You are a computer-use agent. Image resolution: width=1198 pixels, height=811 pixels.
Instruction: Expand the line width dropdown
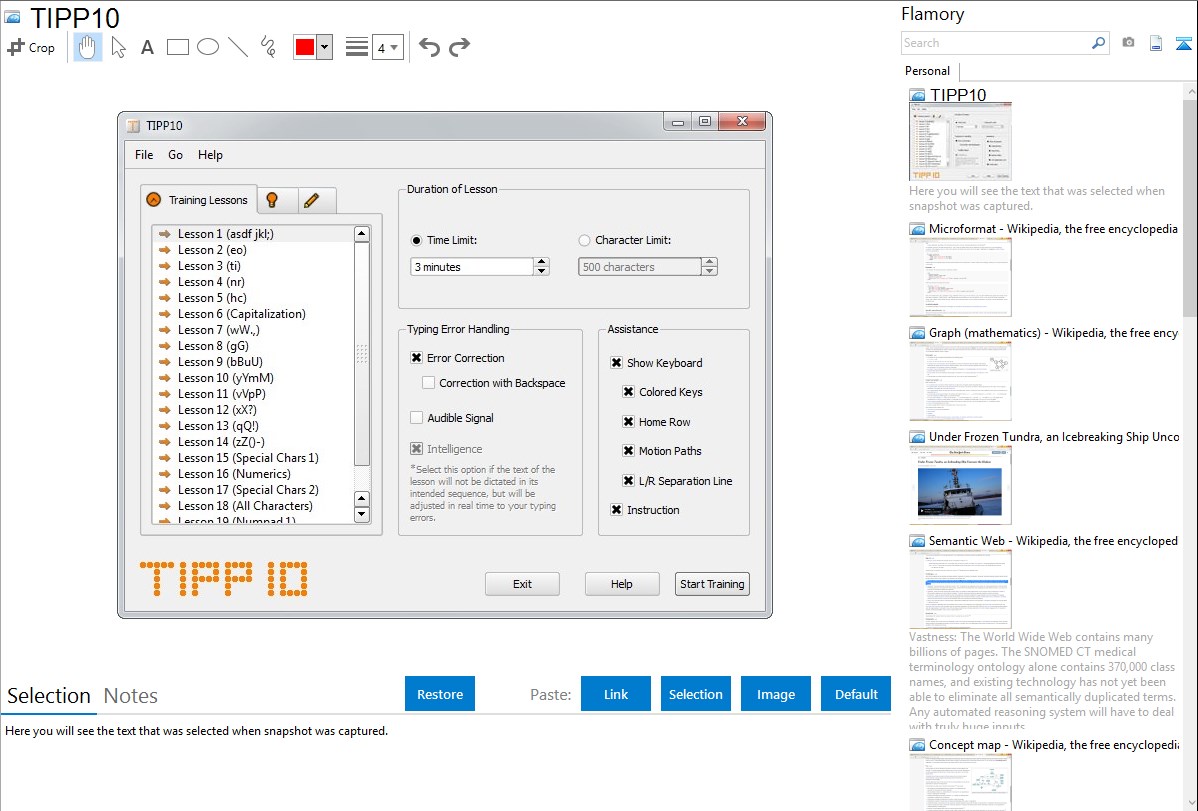coord(387,47)
